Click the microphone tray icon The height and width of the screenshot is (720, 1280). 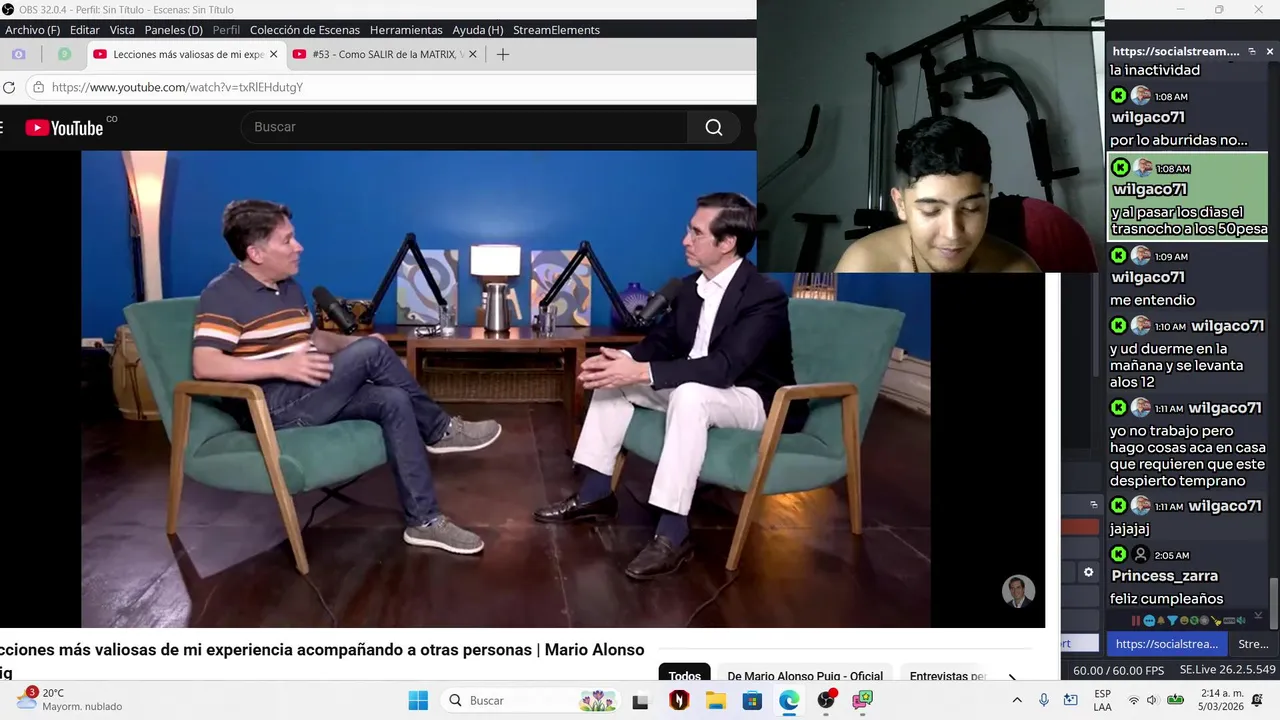click(1044, 700)
